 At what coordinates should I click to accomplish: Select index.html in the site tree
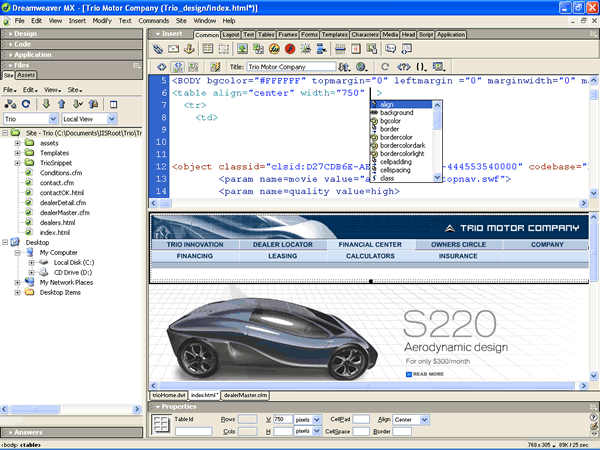pyautogui.click(x=55, y=233)
